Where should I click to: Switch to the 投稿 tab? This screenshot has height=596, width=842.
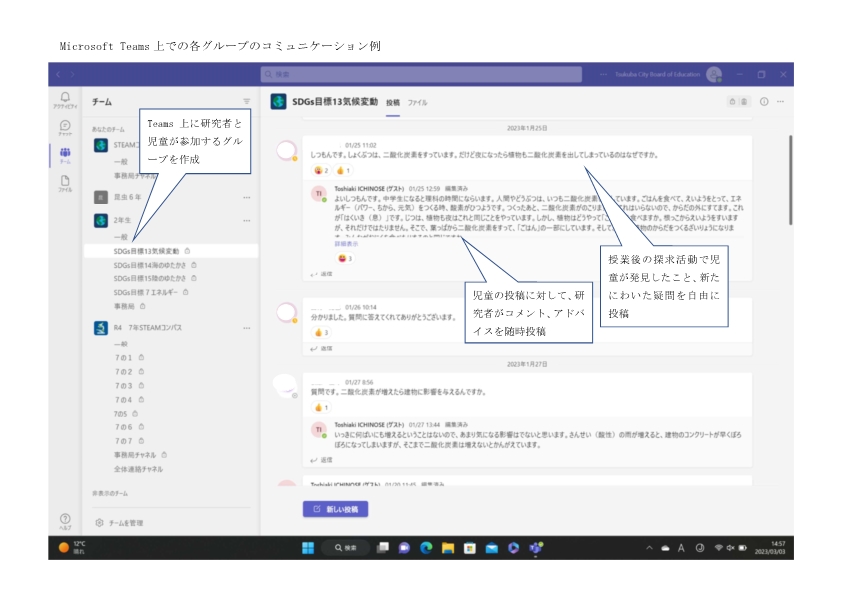coord(393,103)
